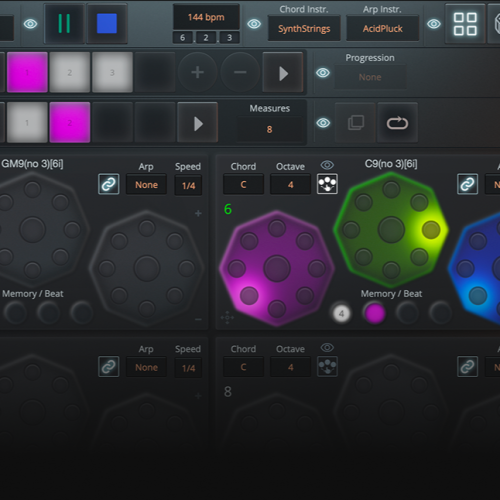Viewport: 500px width, 500px height.
Task: Open the AcidPluck arp instrument selector
Action: click(383, 29)
